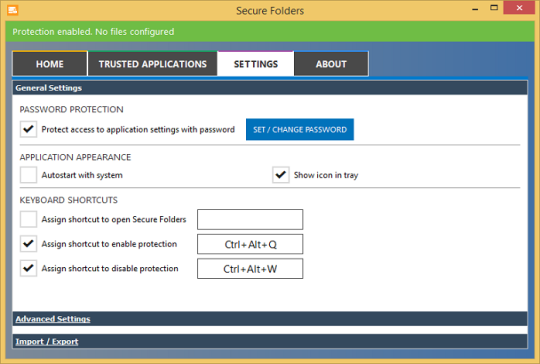This screenshot has height=364, width=540.
Task: Uncheck shortcut to enable protection
Action: 28,244
